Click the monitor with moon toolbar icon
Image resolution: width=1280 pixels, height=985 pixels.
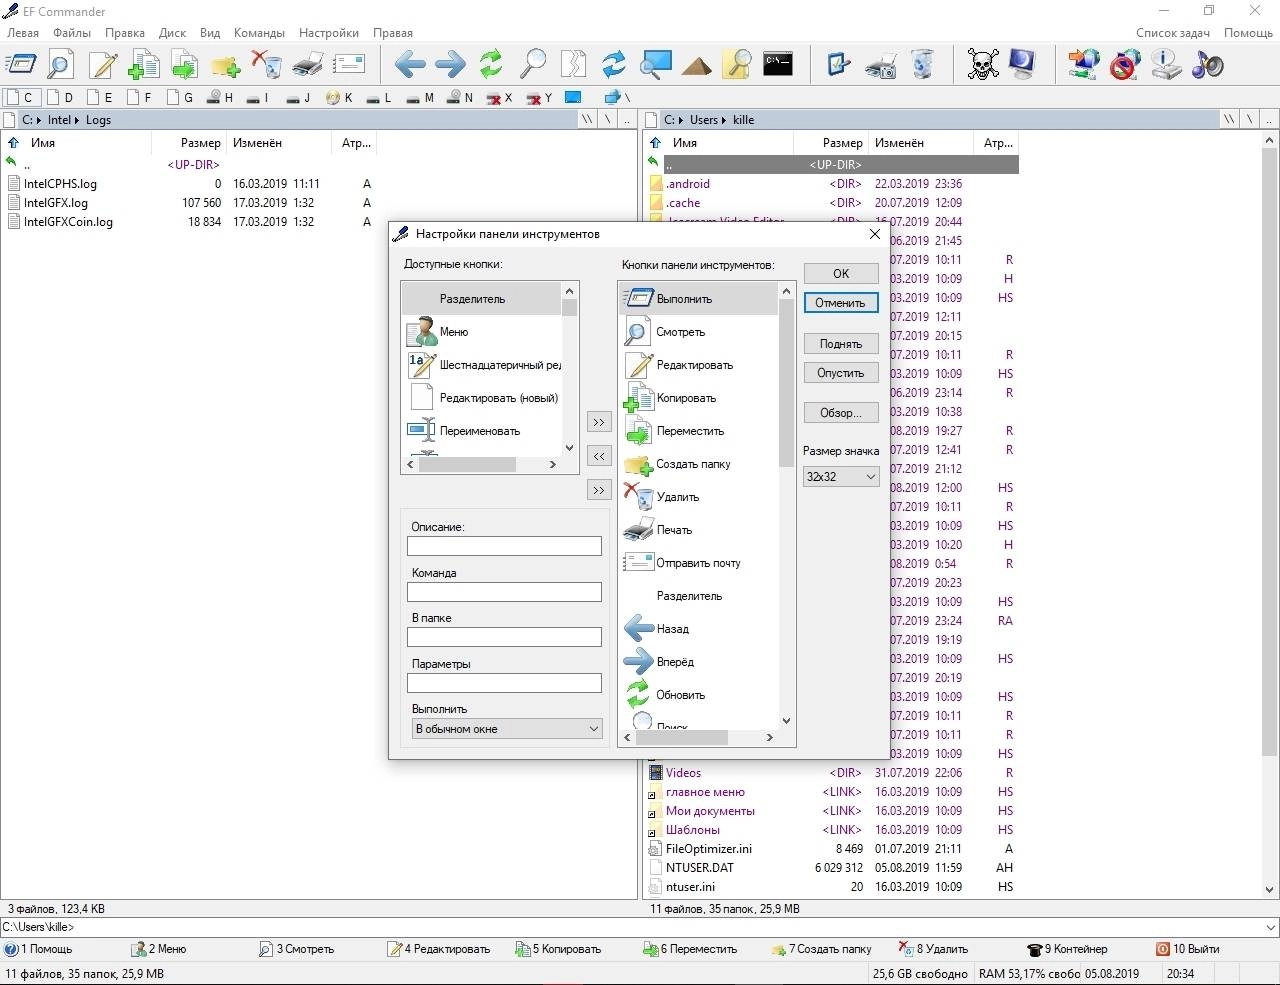(1022, 65)
